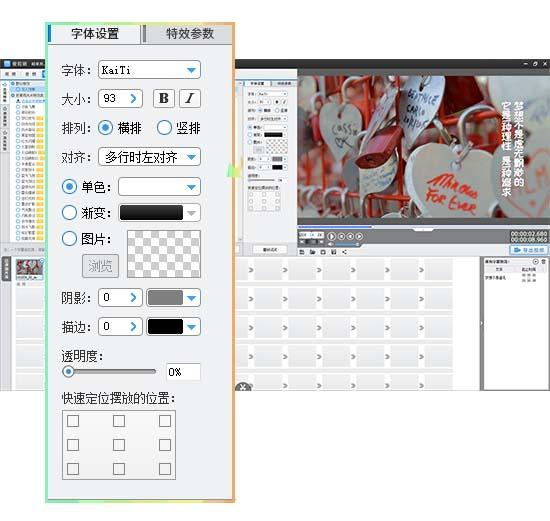Screen dimensions: 550x521
Task: Switch to the 字体设置 tab
Action: 95,34
